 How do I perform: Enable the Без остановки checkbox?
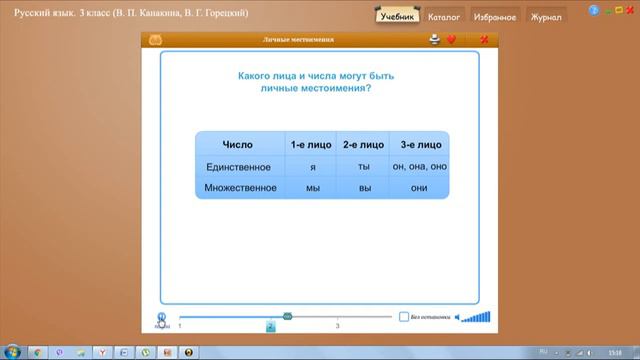404,317
